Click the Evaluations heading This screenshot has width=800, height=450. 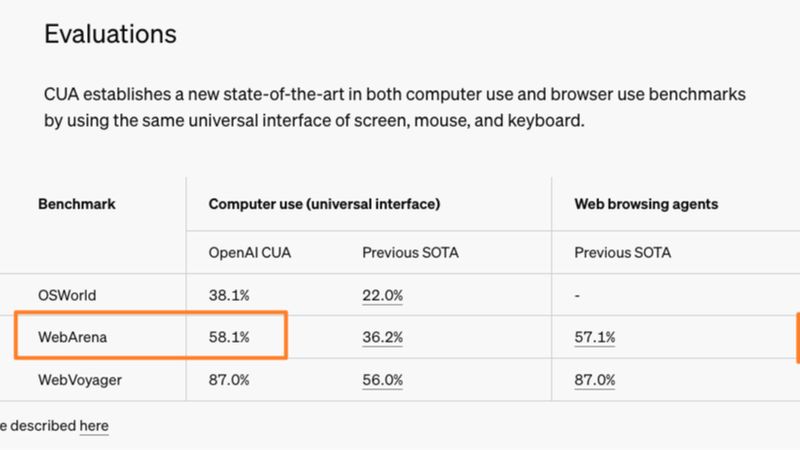(x=110, y=34)
